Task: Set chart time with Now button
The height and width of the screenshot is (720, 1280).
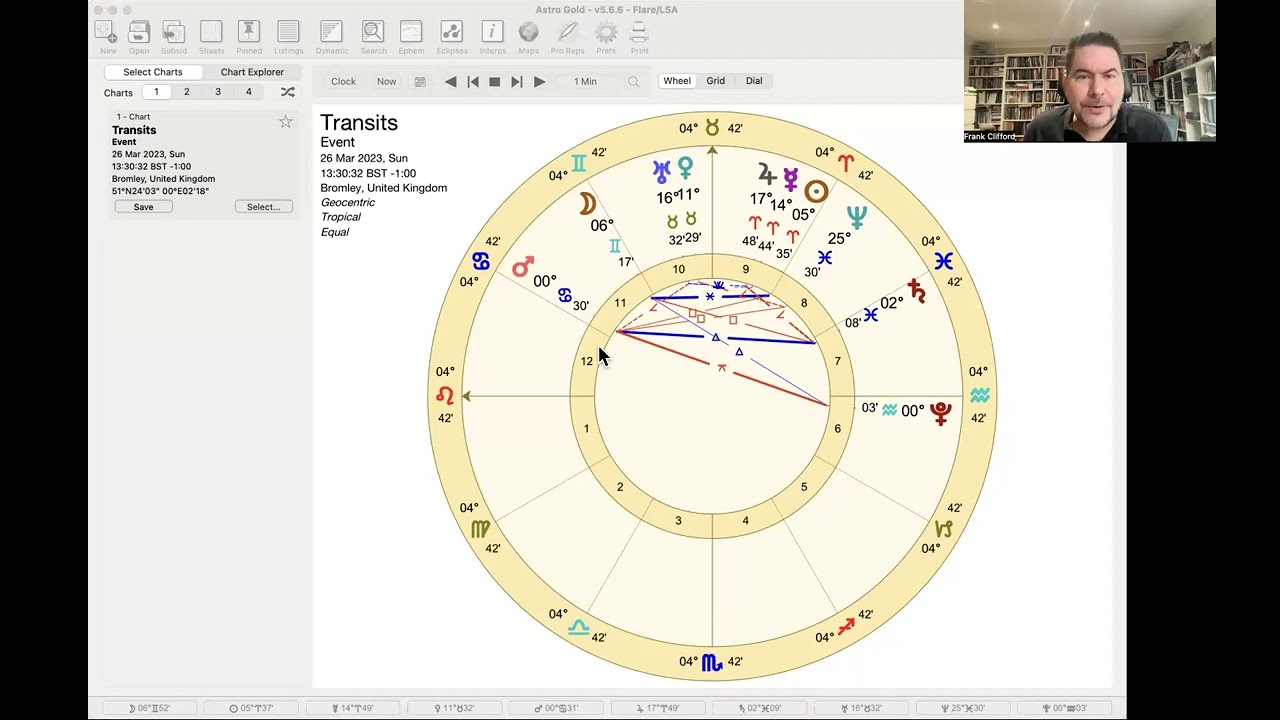Action: tap(386, 82)
